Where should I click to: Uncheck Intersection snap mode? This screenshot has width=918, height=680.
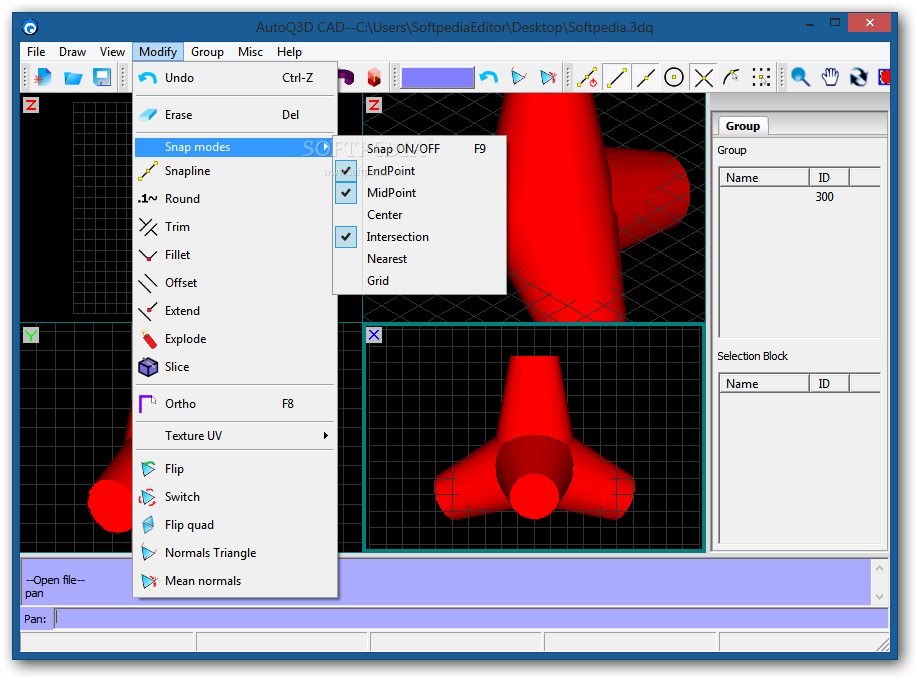[419, 237]
